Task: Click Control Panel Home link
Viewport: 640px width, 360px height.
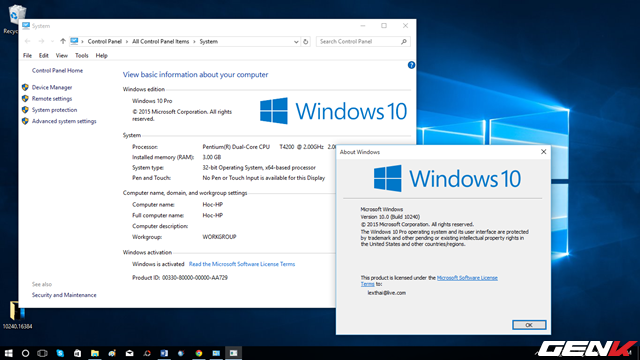Action: click(58, 71)
